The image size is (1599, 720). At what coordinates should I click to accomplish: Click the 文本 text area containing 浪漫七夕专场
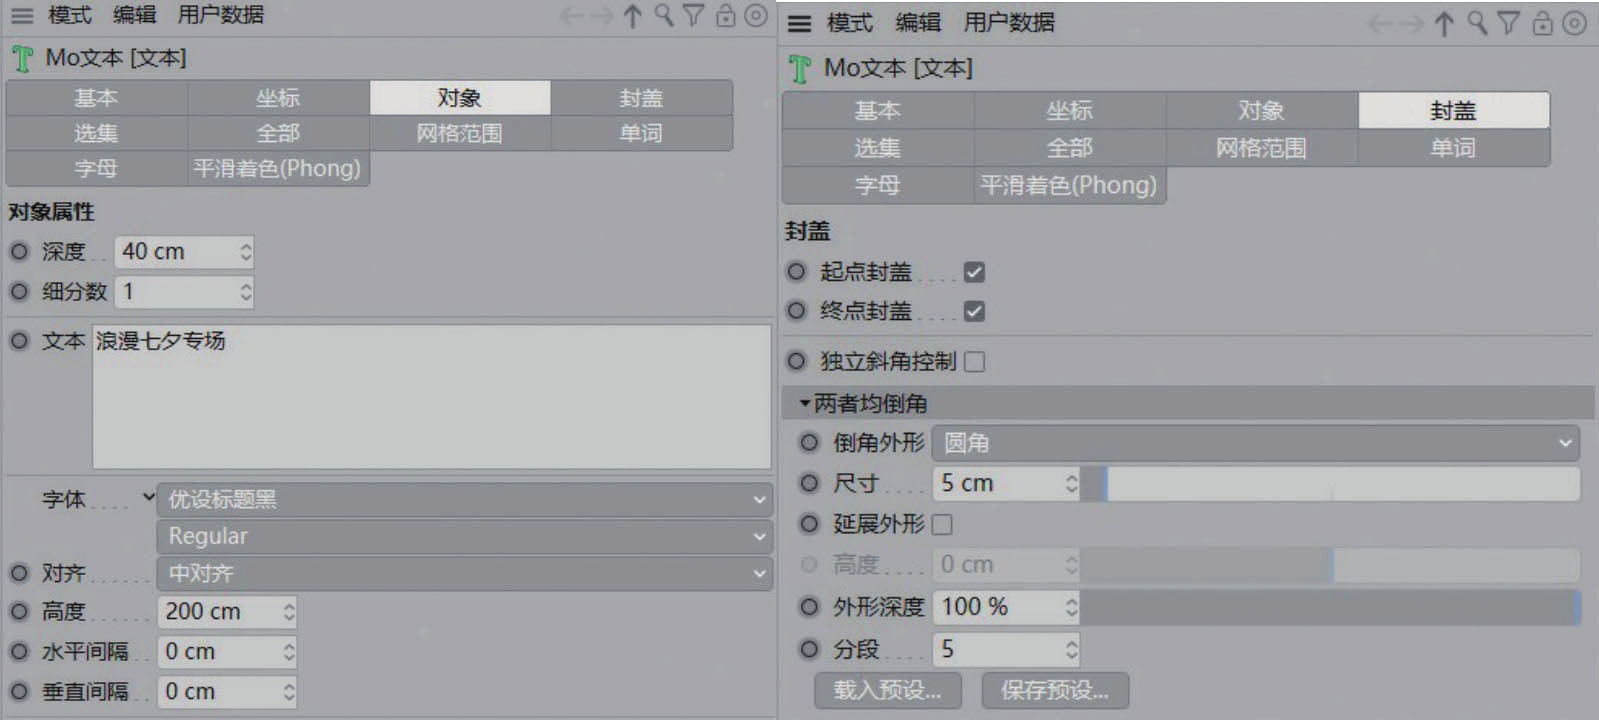click(432, 396)
